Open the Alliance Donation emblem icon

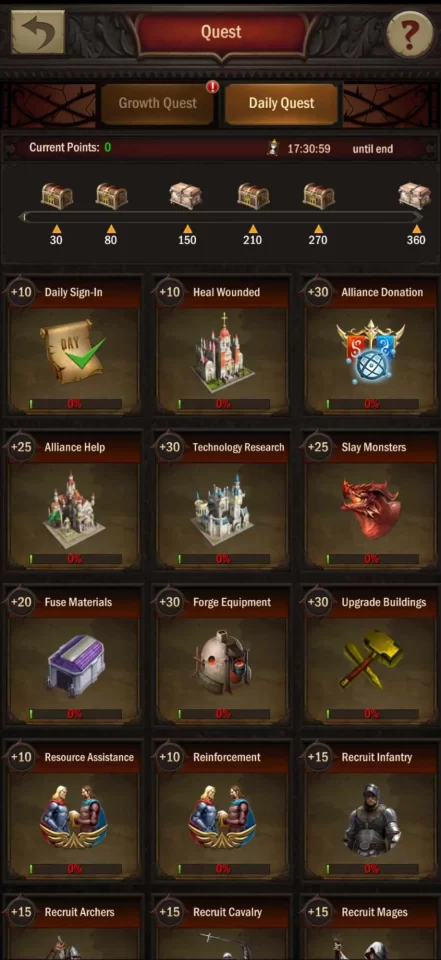coord(371,351)
